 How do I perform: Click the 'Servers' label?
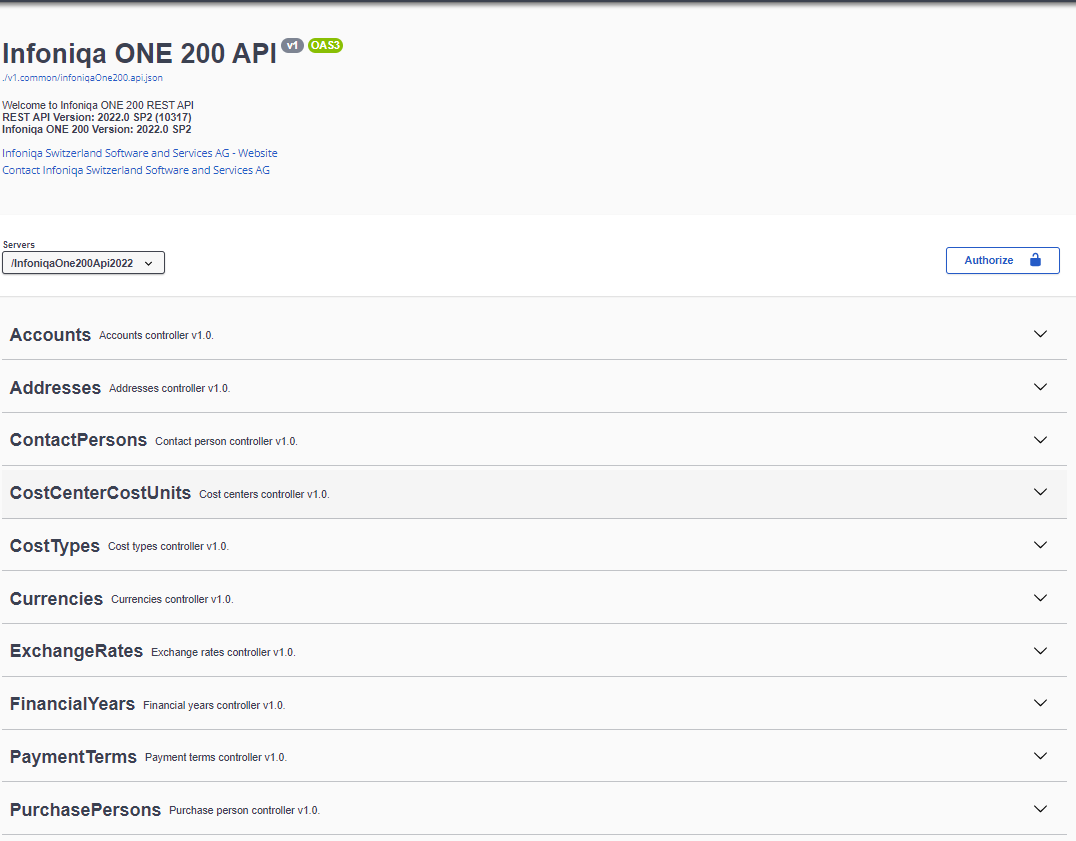[x=19, y=245]
